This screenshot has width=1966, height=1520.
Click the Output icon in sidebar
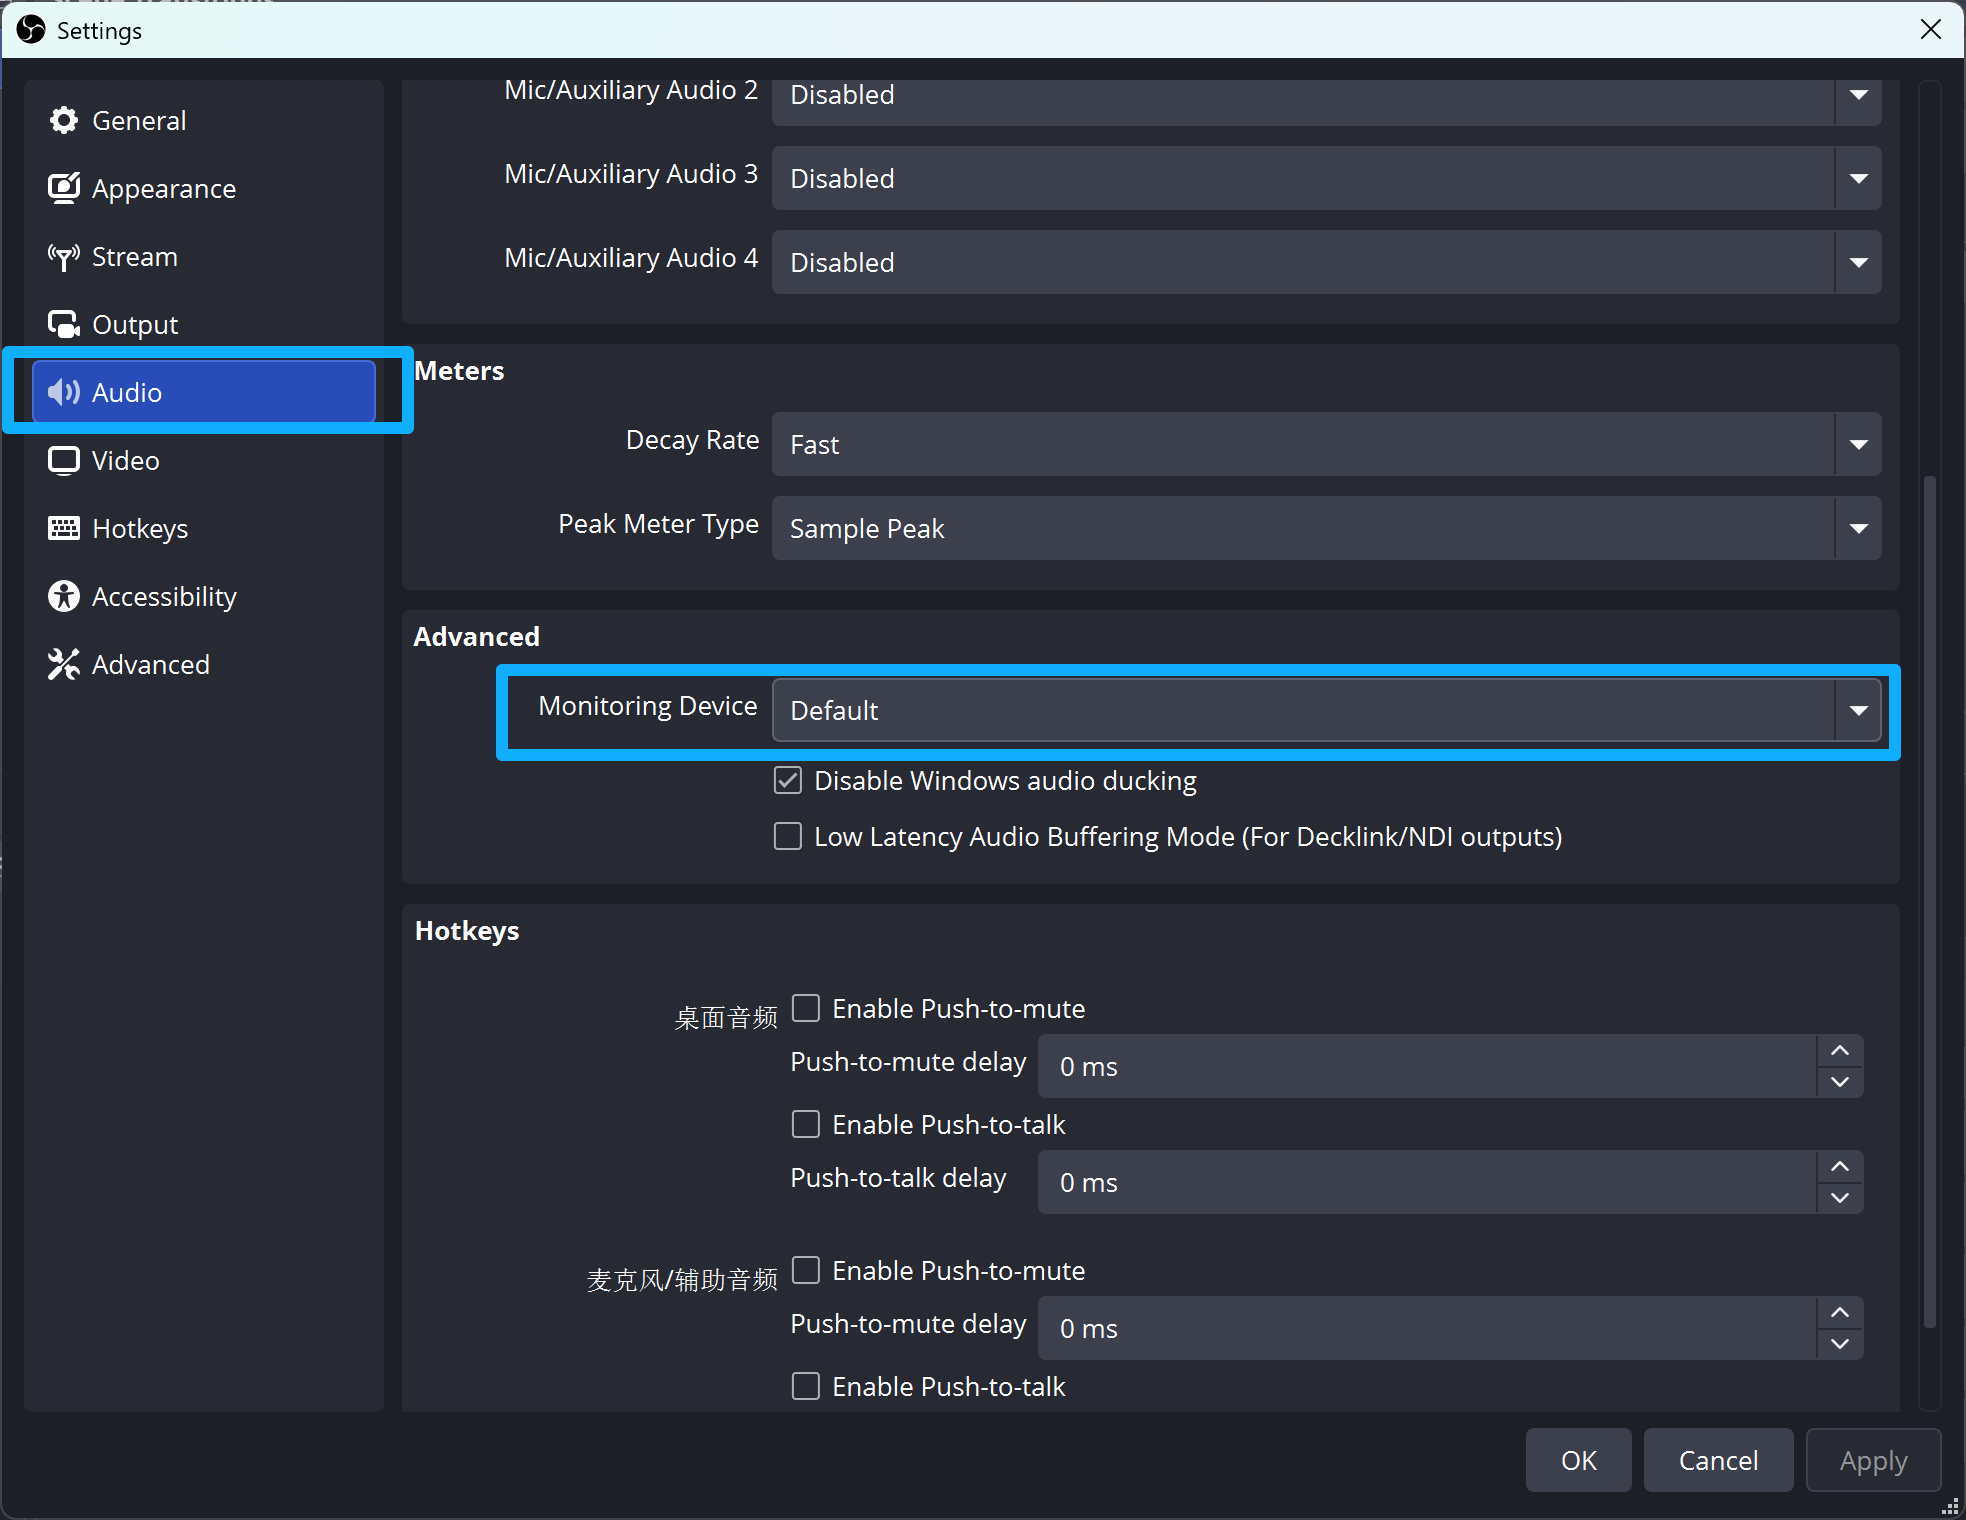(x=64, y=324)
